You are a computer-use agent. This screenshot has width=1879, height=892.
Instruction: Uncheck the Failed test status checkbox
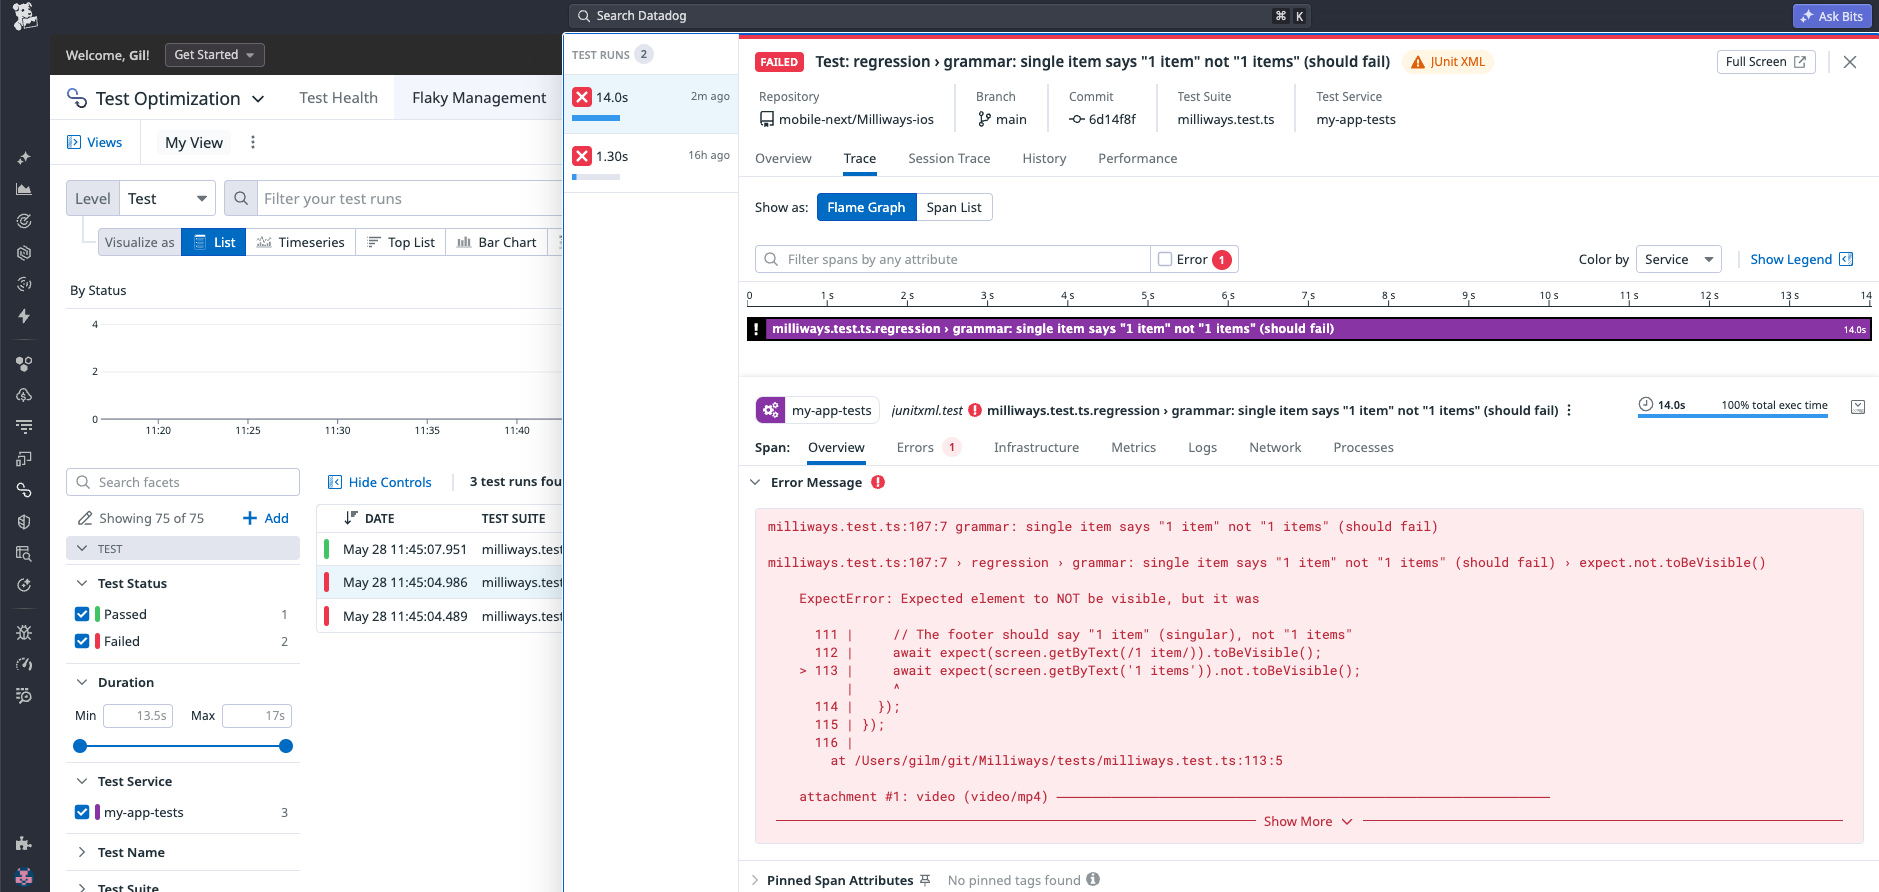82,641
